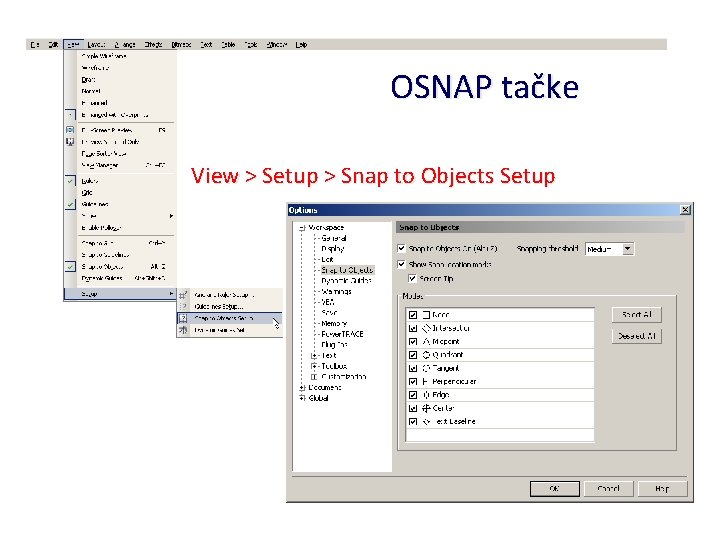The width and height of the screenshot is (720, 540).
Task: Open the Layout menu in the menu bar
Action: coord(96,45)
